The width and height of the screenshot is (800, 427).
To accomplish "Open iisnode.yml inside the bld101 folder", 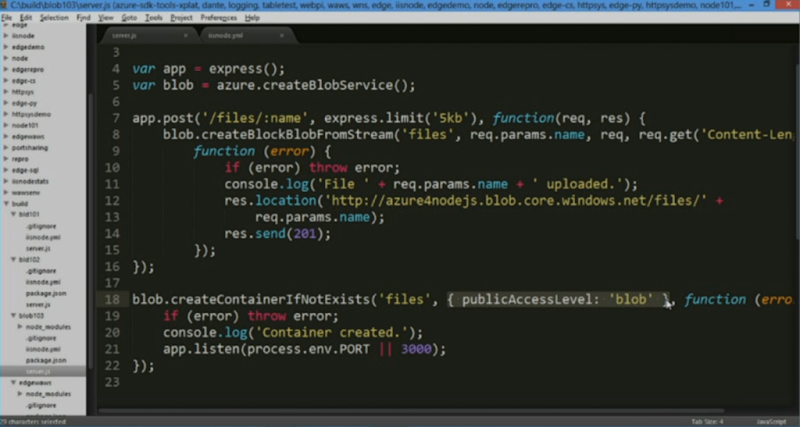I will click(x=43, y=237).
